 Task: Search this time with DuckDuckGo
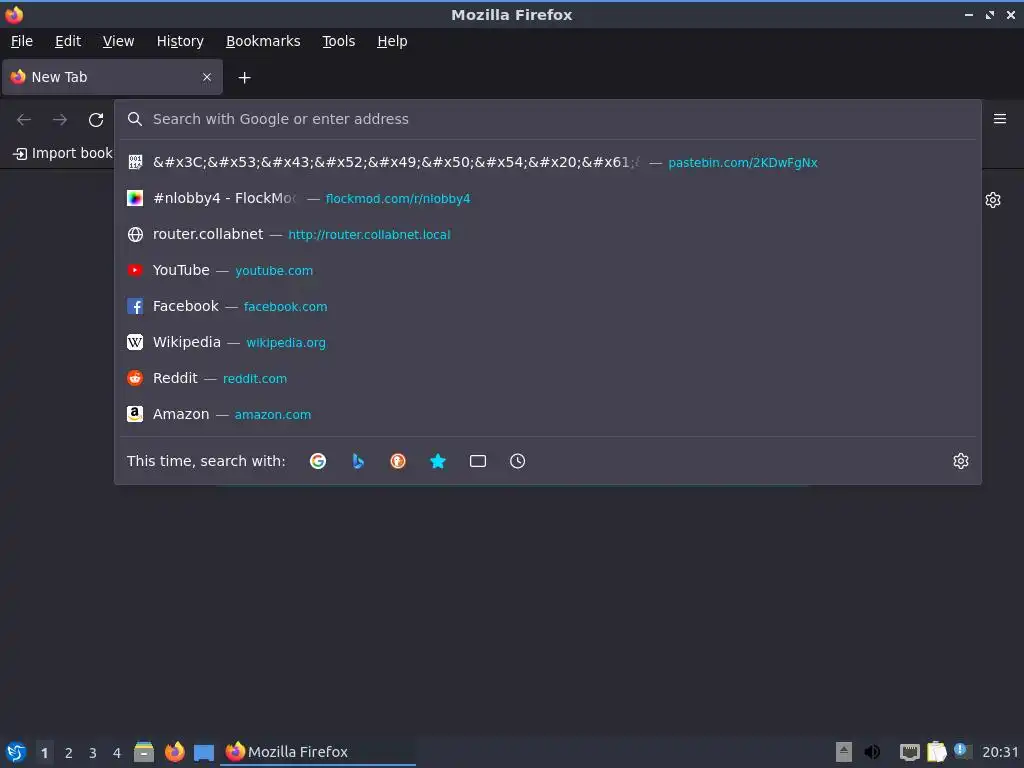(x=398, y=461)
